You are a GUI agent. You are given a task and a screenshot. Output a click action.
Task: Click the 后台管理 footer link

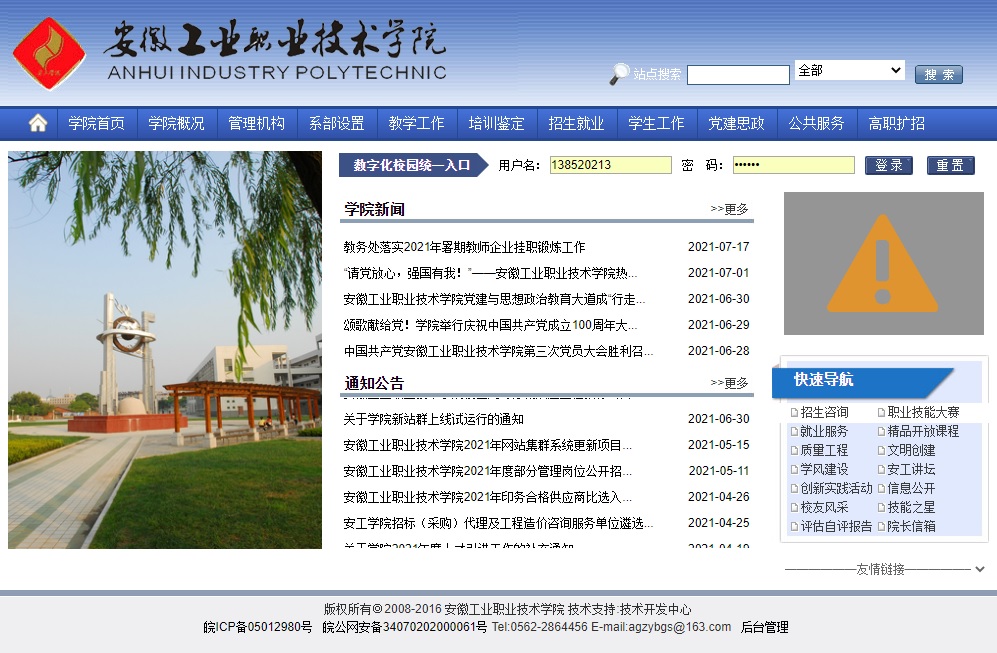(765, 628)
